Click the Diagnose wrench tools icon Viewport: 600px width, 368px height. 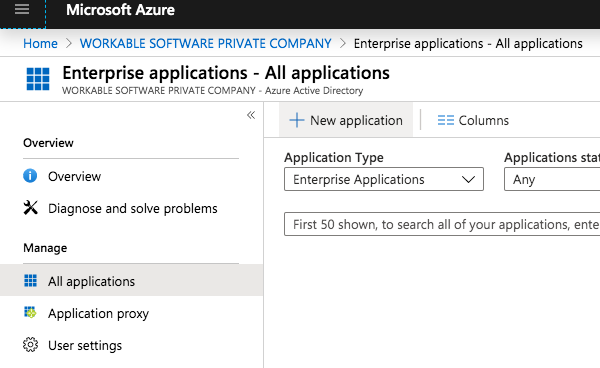click(x=31, y=208)
